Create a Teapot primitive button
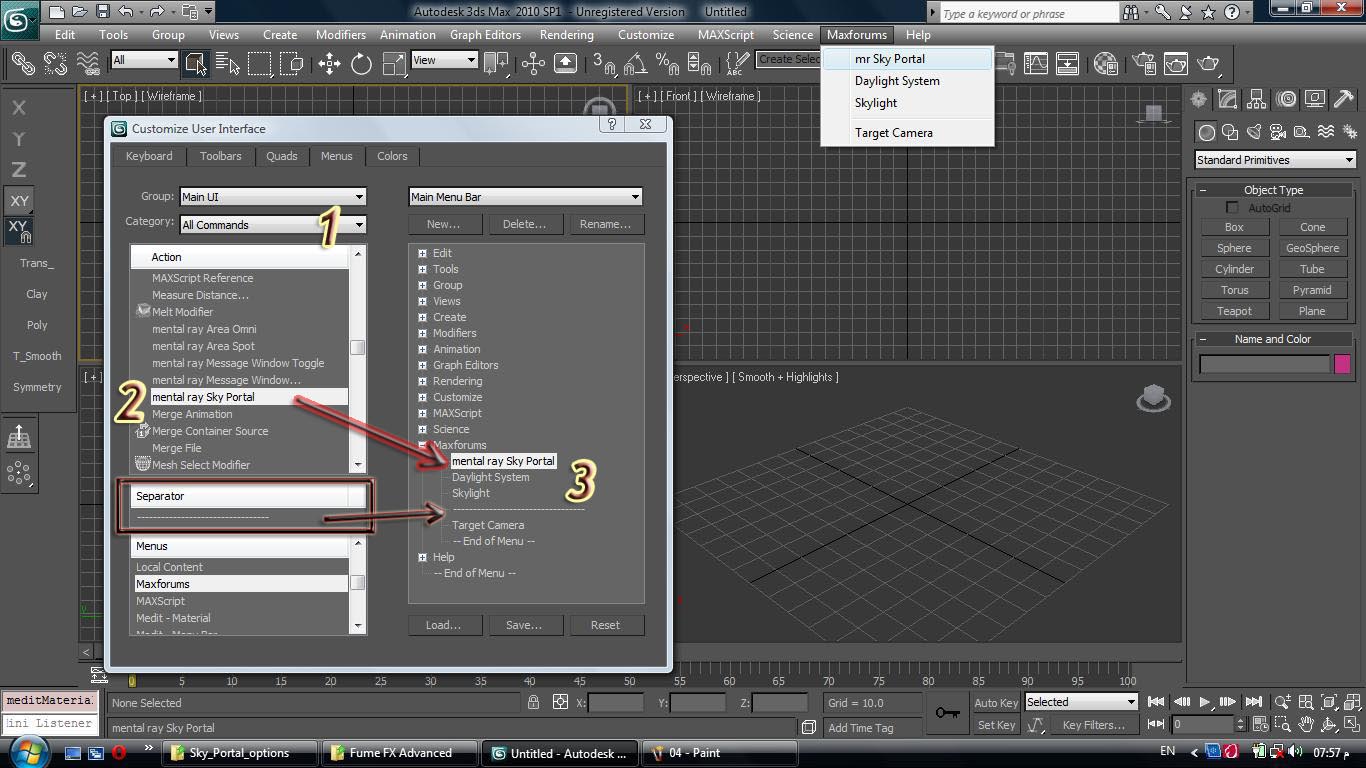This screenshot has height=768, width=1366. pyautogui.click(x=1234, y=311)
